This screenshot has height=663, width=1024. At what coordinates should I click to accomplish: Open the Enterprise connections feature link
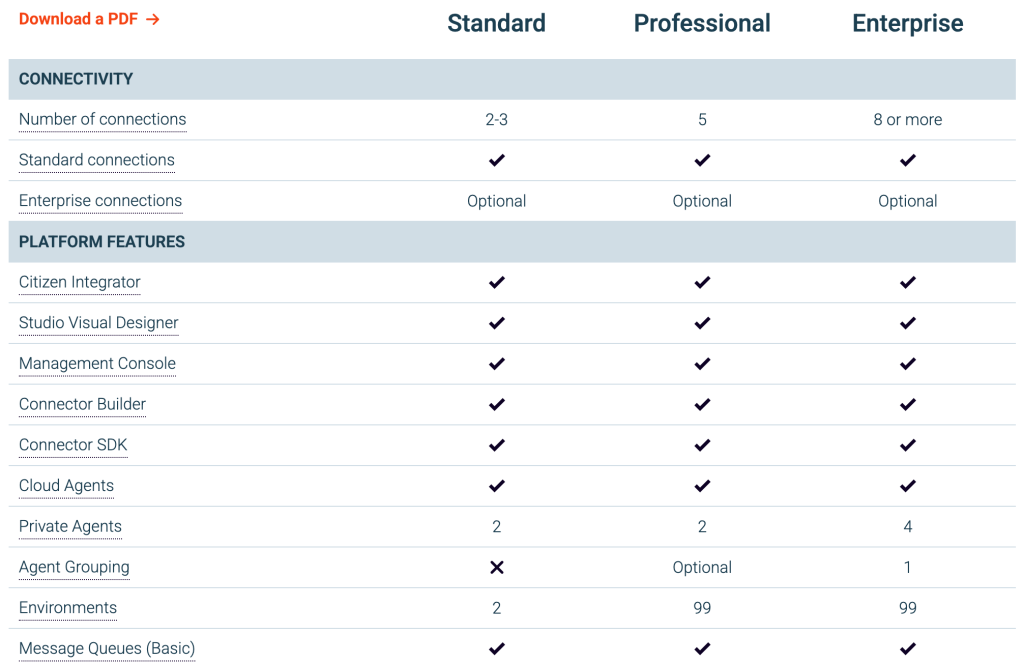tap(100, 201)
